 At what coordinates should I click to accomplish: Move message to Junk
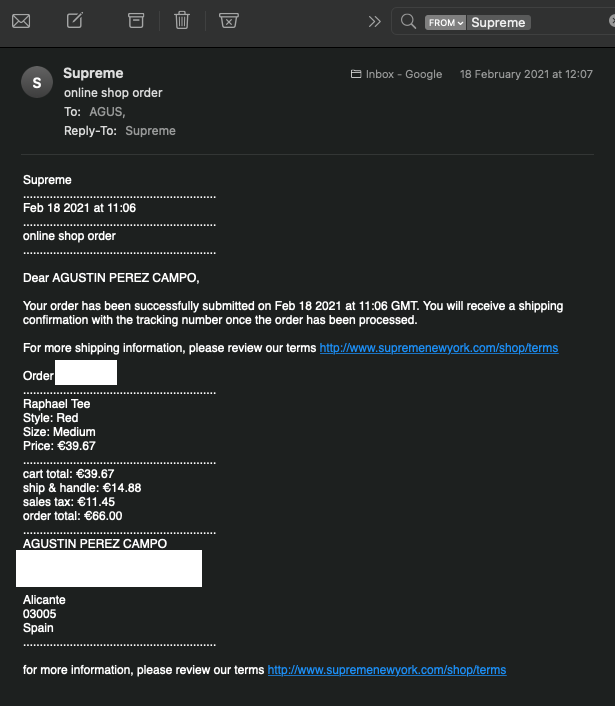(229, 21)
